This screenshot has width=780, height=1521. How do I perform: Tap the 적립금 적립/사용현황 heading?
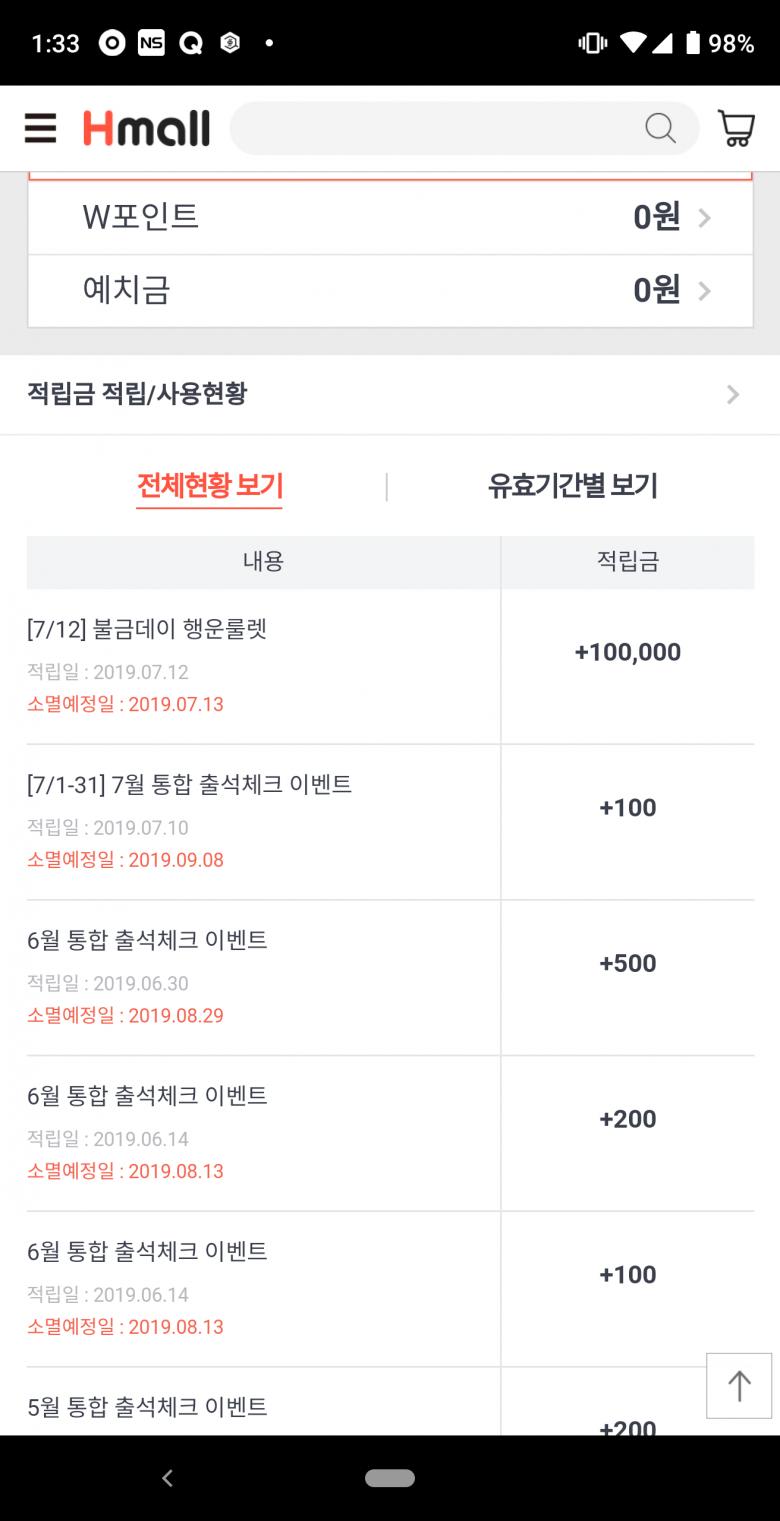[x=137, y=395]
